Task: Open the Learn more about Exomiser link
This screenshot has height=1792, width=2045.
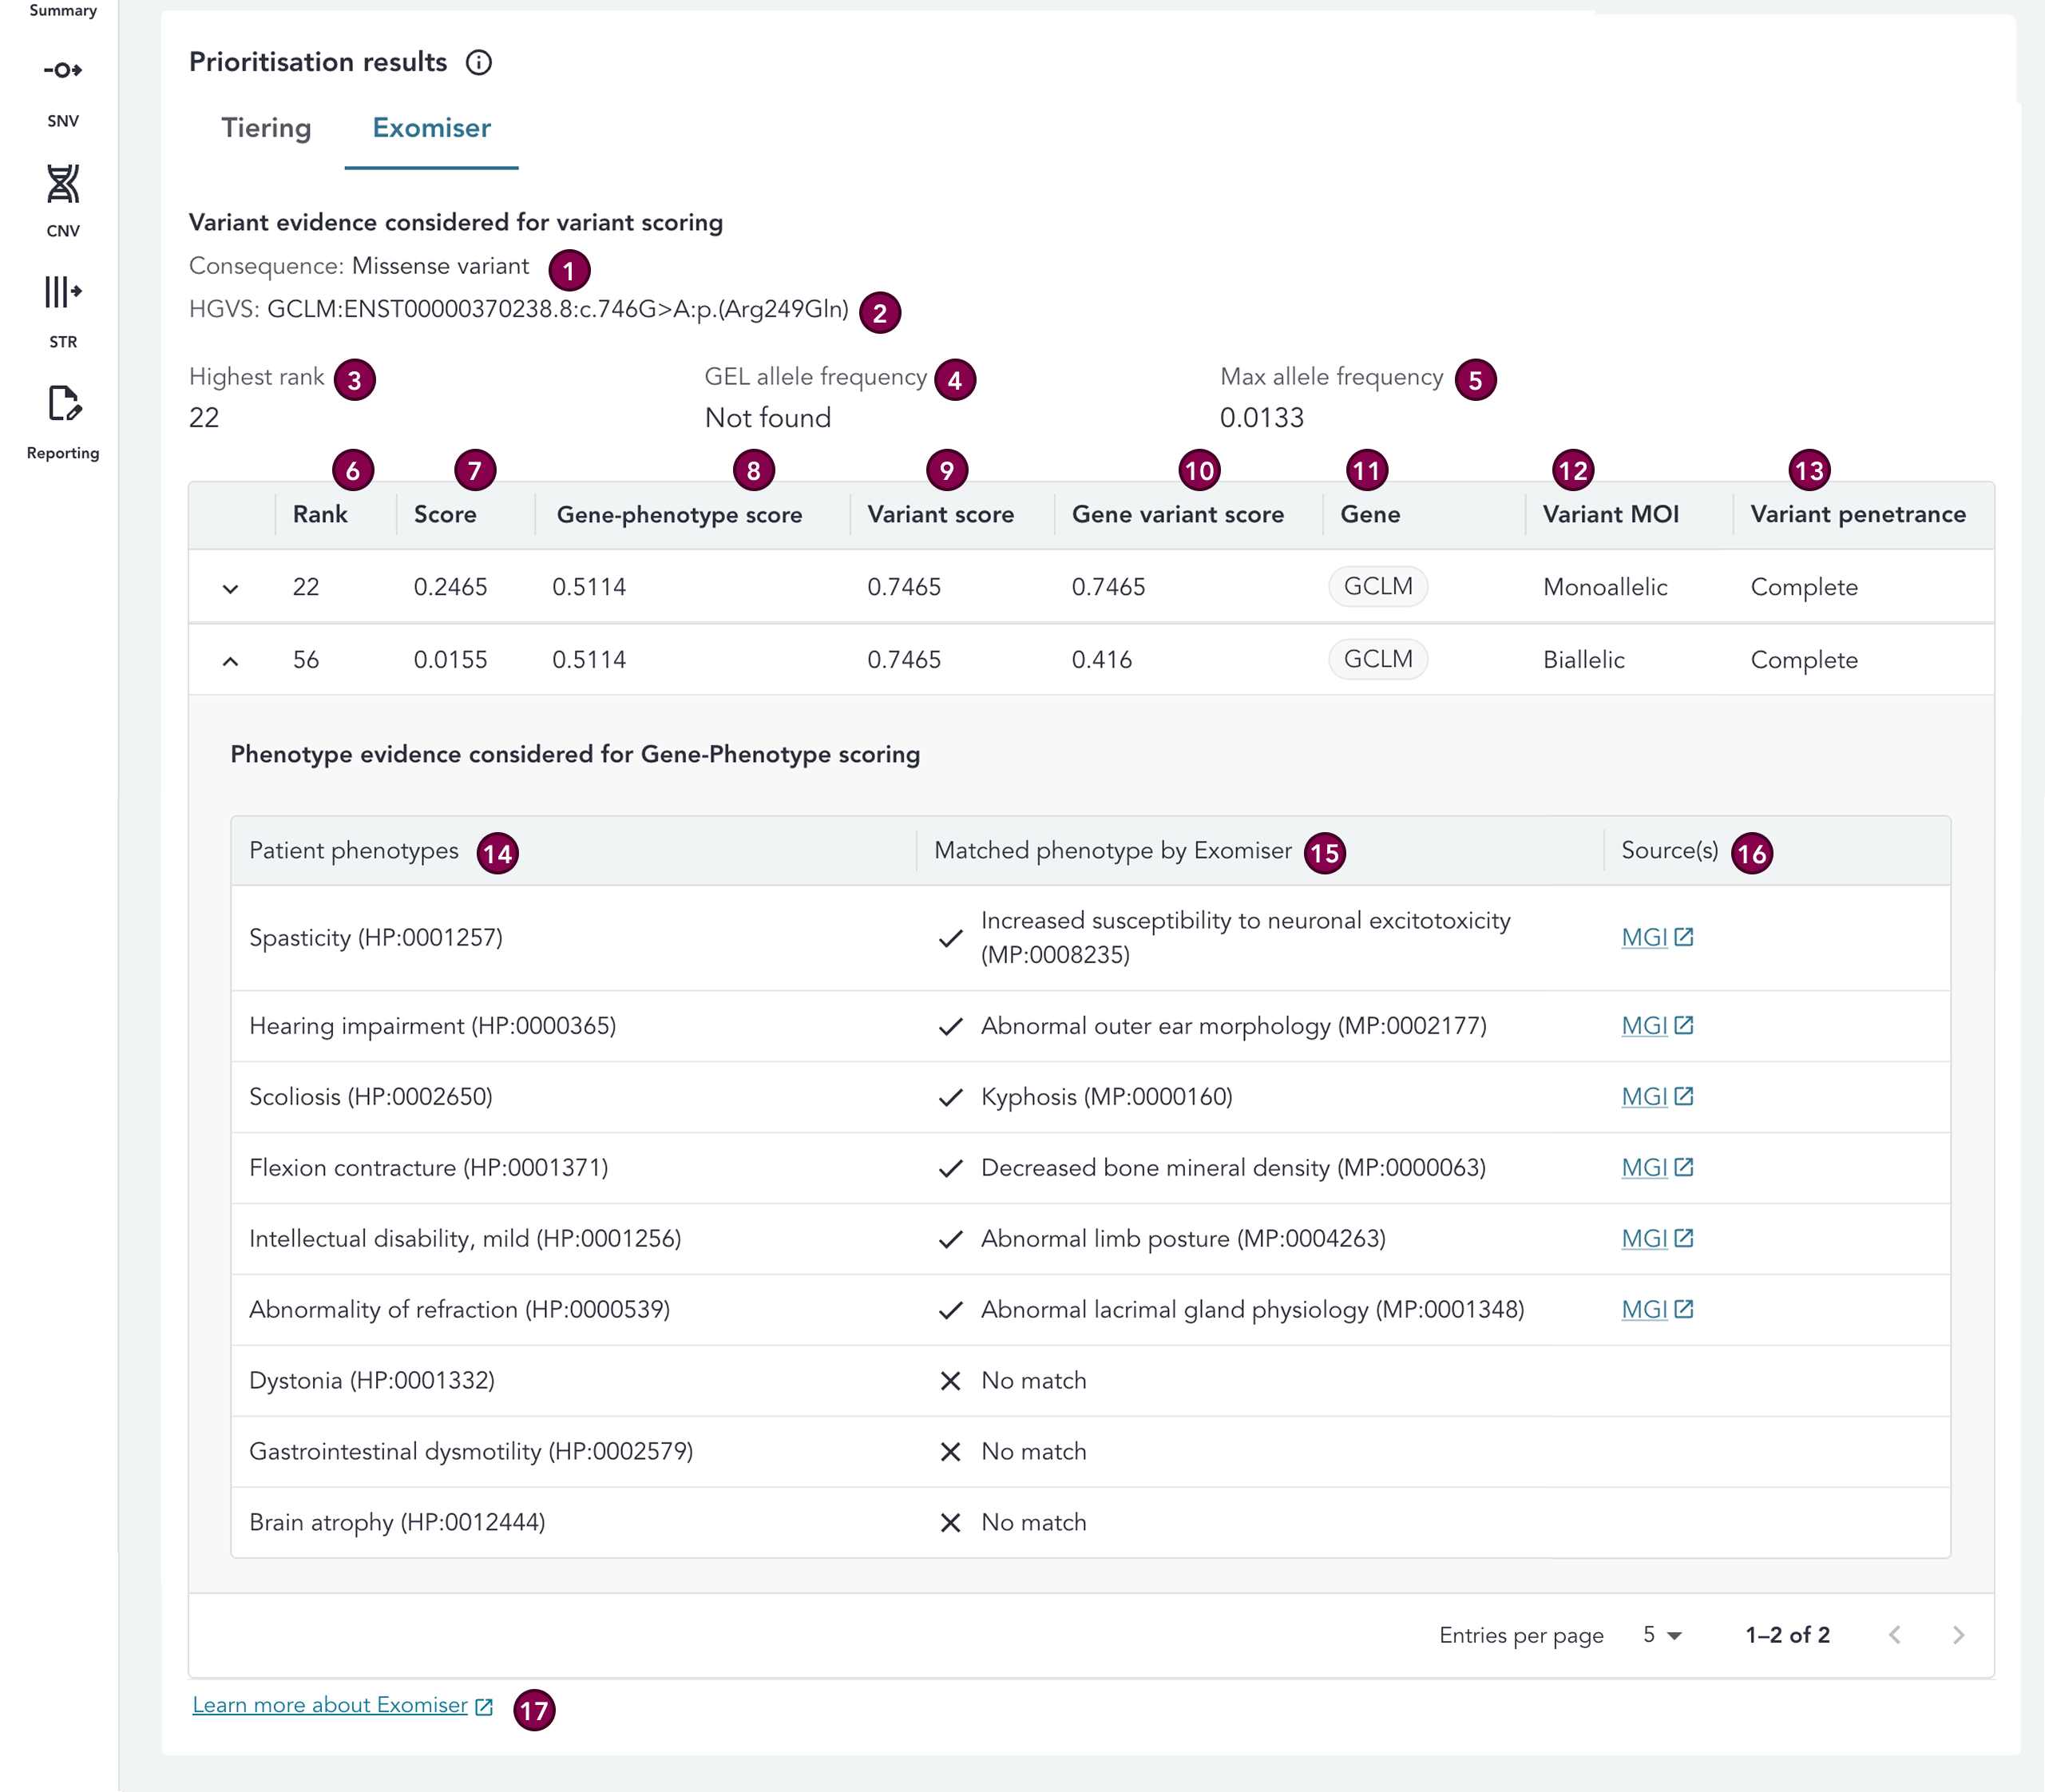Action: tap(330, 1705)
